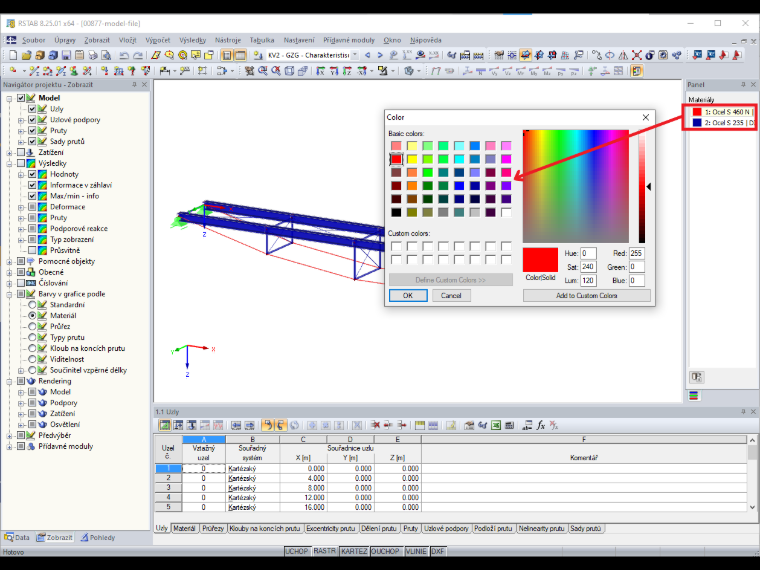760x570 pixels.
Task: Enable the Zatížení checkbox
Action: pos(21,152)
